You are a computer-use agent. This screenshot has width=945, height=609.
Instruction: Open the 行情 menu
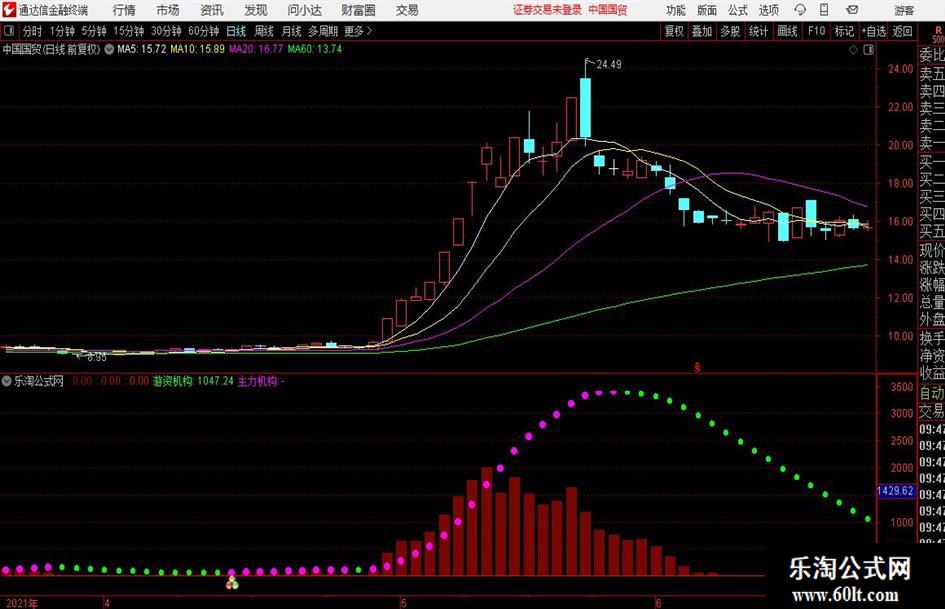coord(124,10)
